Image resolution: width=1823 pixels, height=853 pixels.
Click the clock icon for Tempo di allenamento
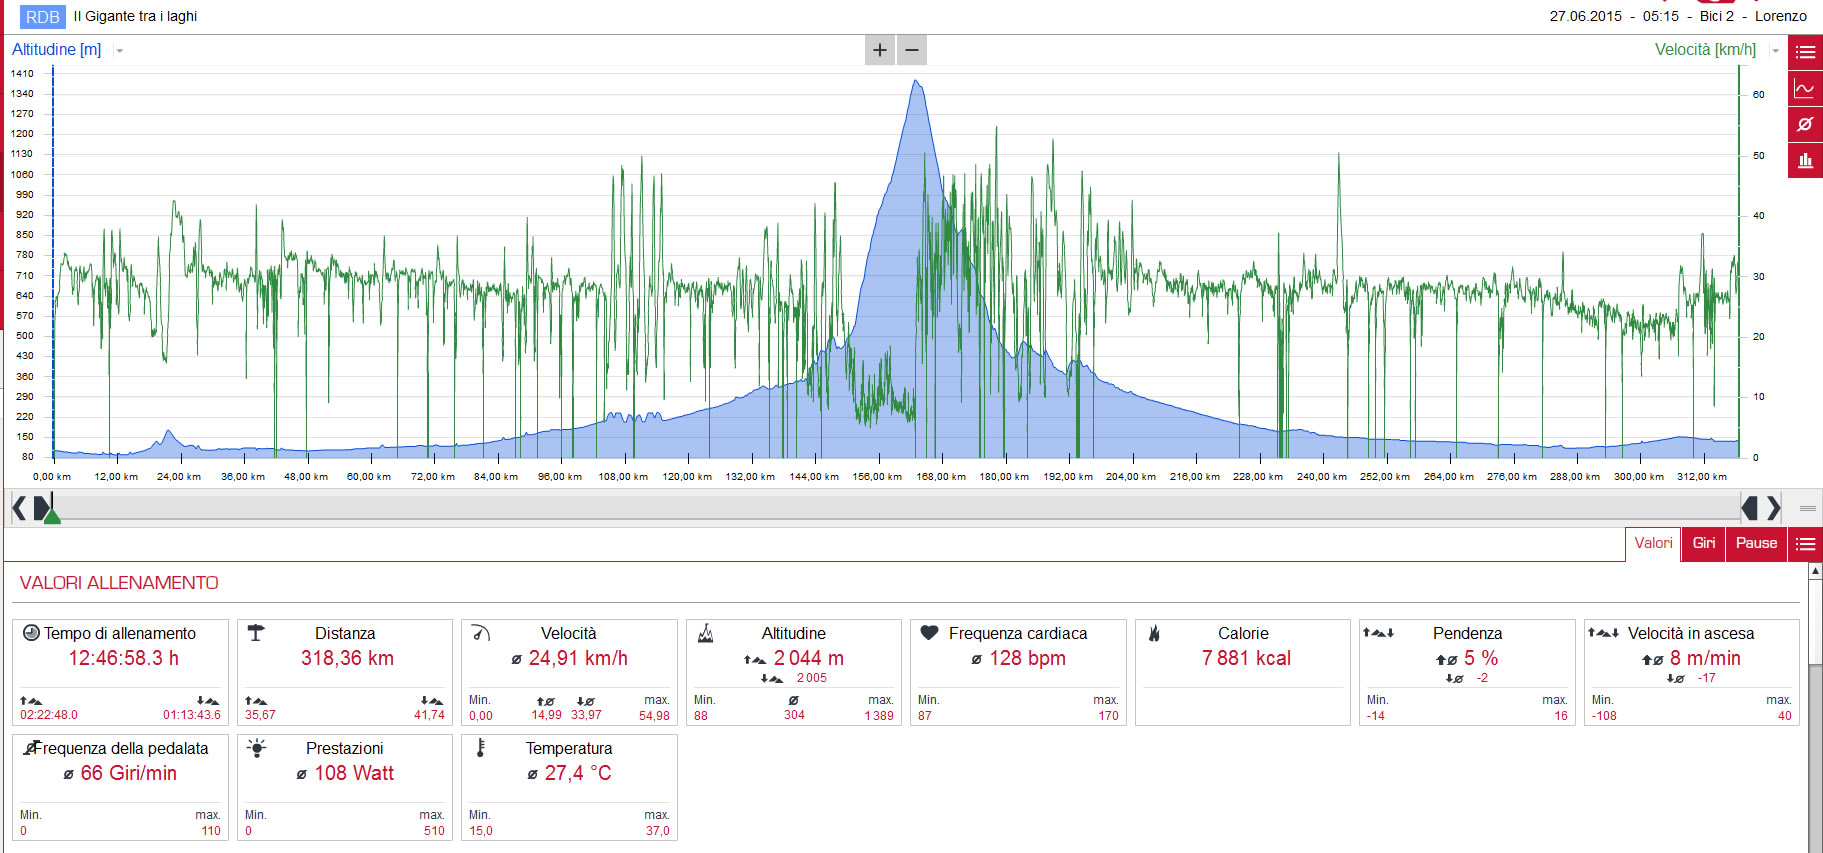31,633
